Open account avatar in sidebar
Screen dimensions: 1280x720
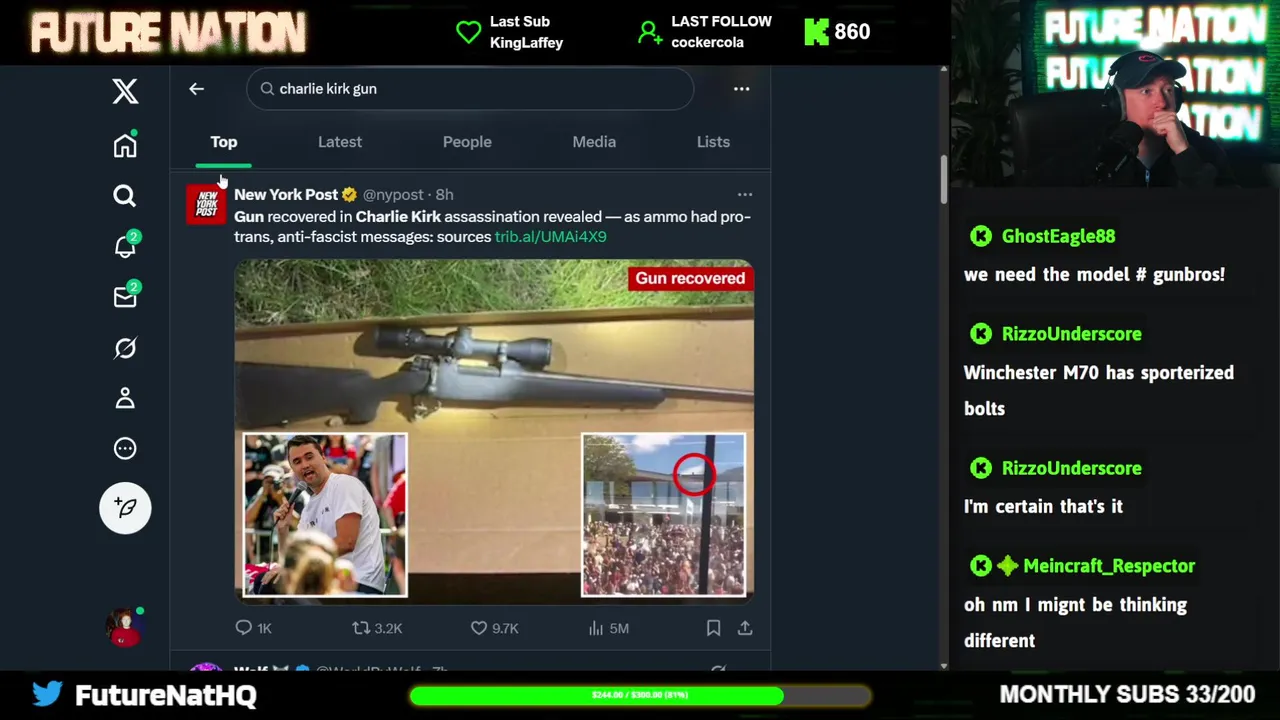[x=125, y=627]
